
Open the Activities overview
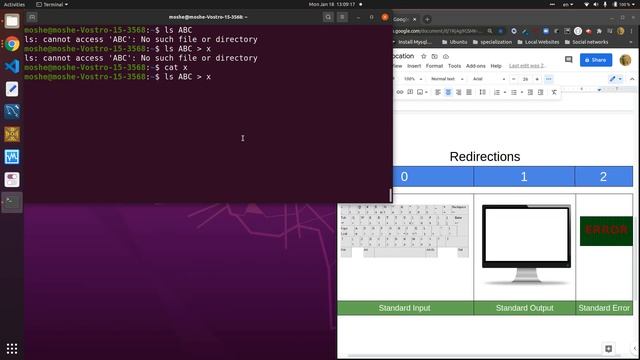pos(14,4)
